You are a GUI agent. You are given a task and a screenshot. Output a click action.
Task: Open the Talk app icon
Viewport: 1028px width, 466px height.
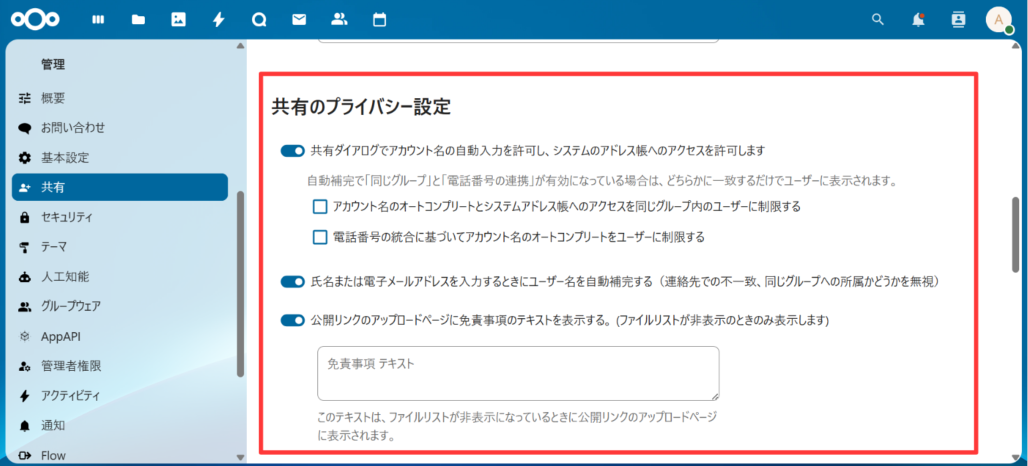(x=258, y=19)
